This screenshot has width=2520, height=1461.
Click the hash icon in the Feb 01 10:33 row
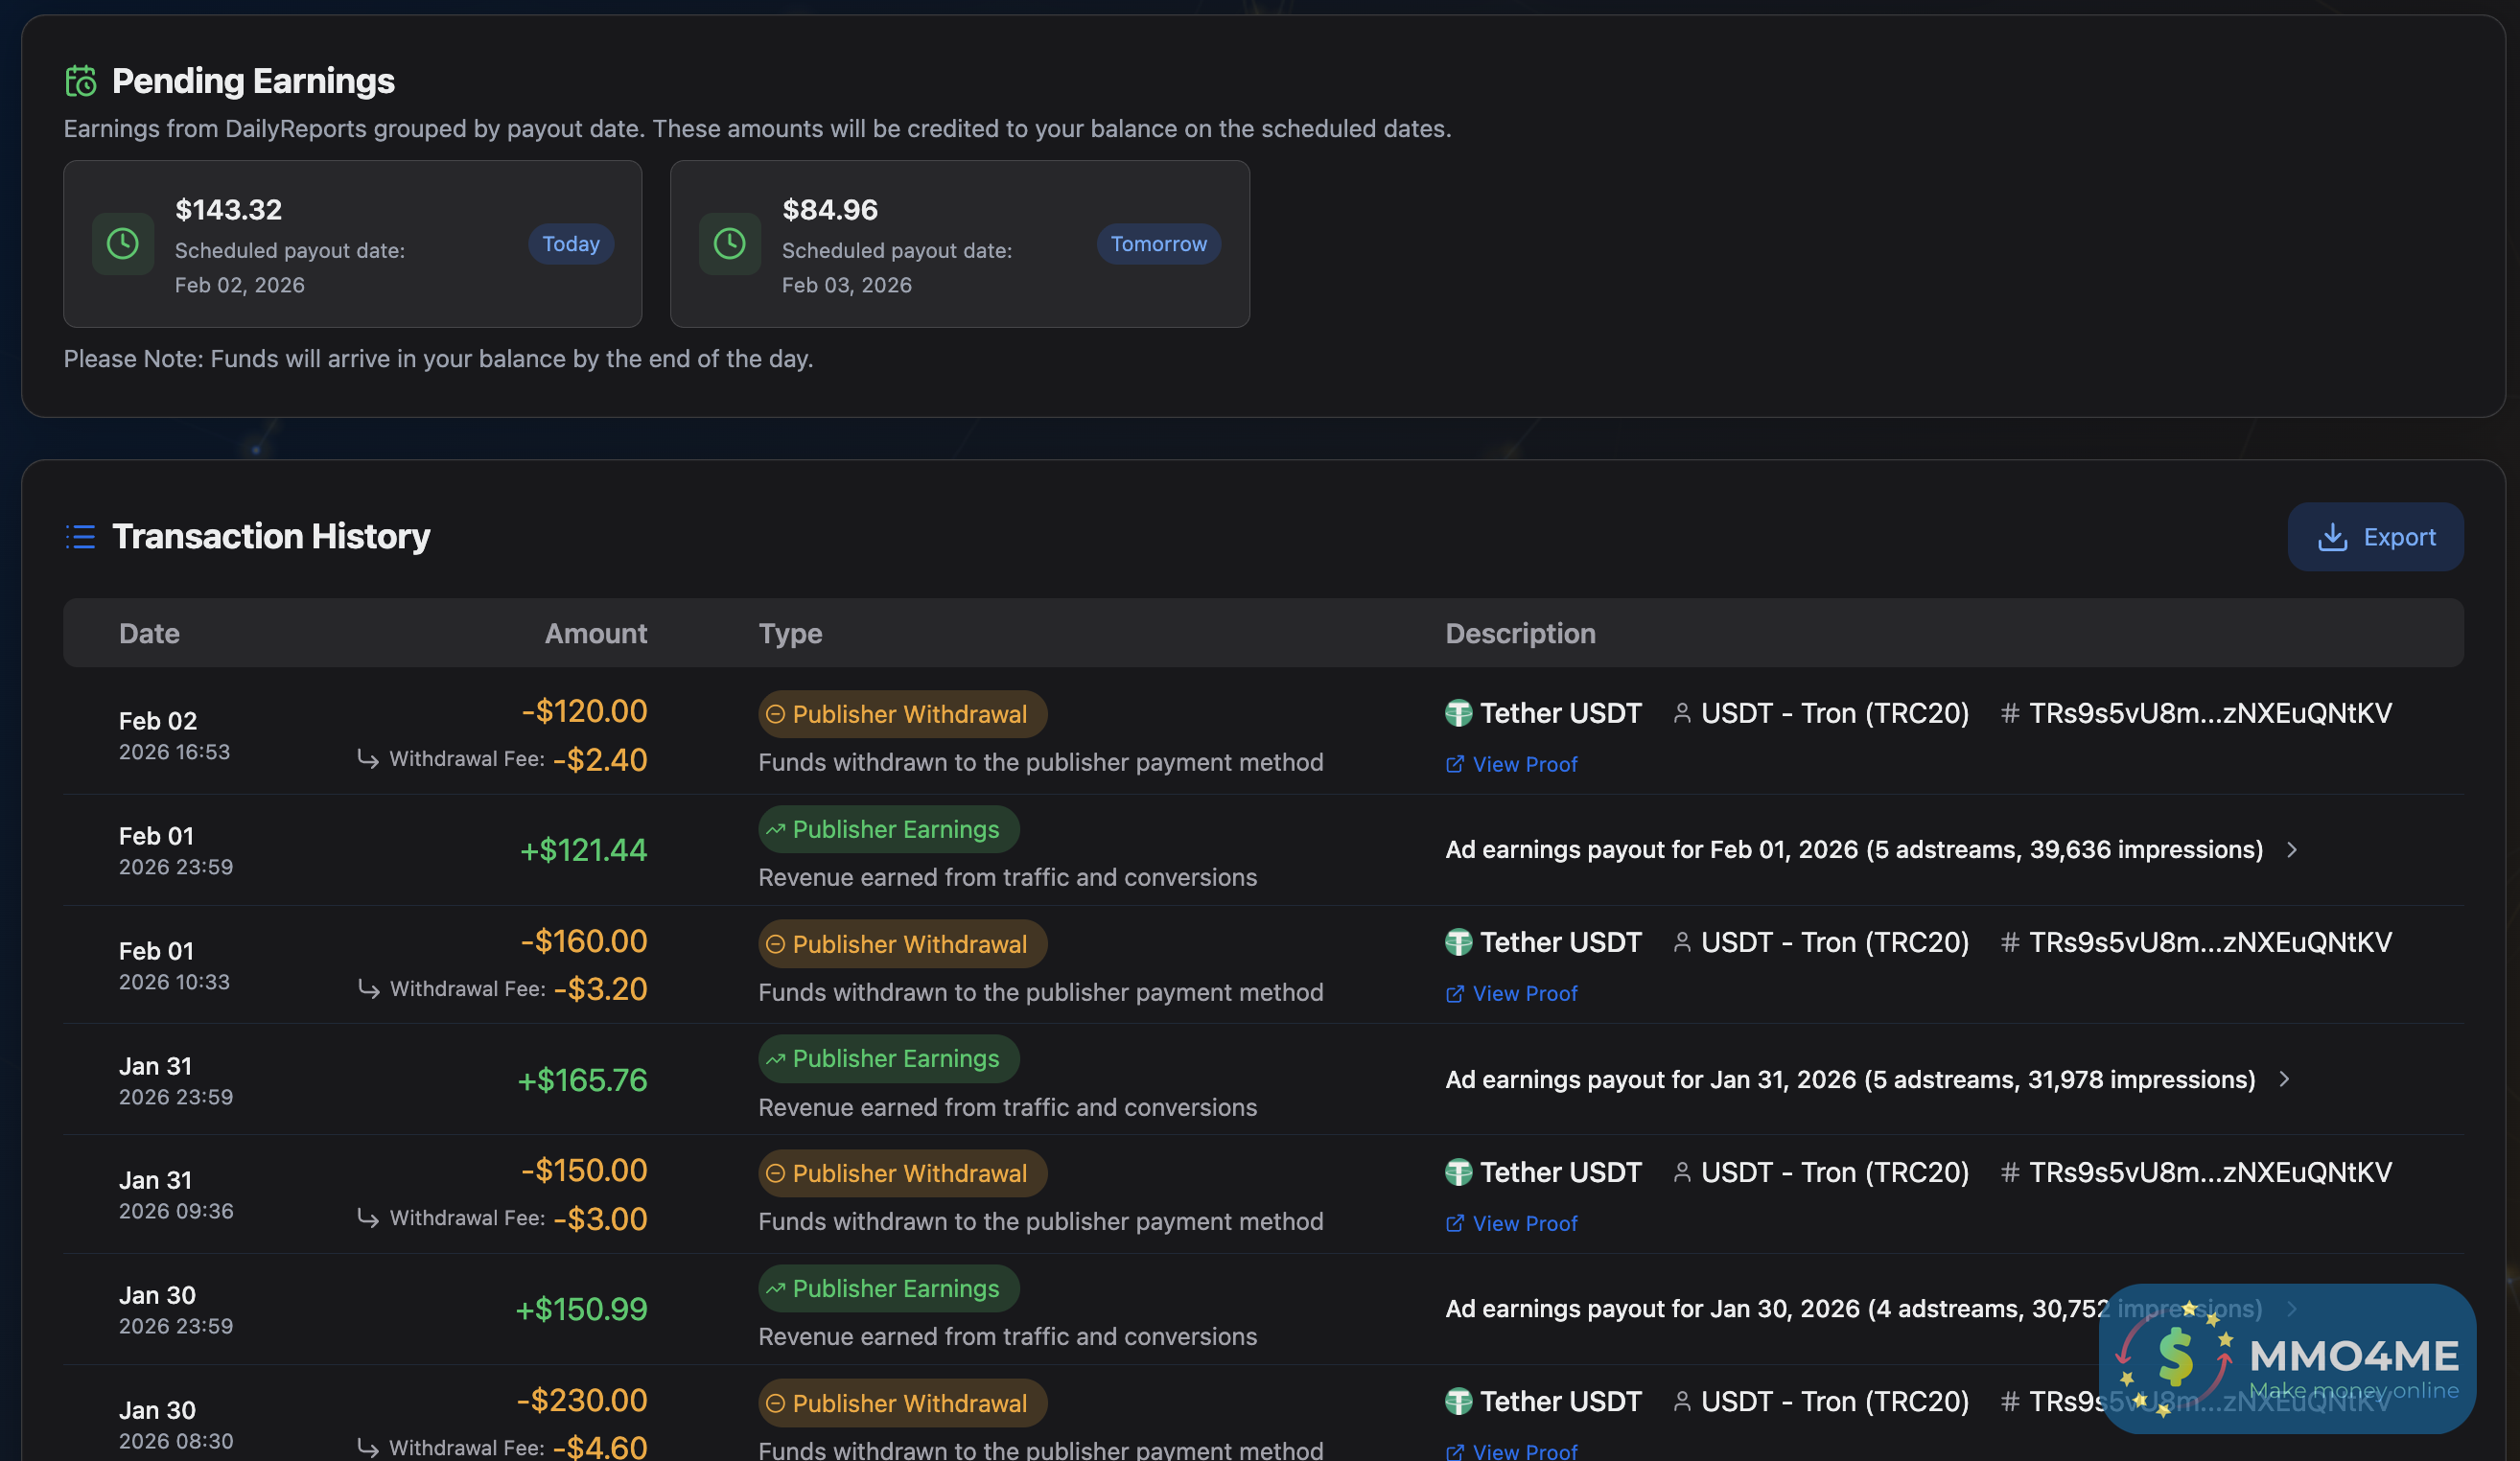[2010, 942]
